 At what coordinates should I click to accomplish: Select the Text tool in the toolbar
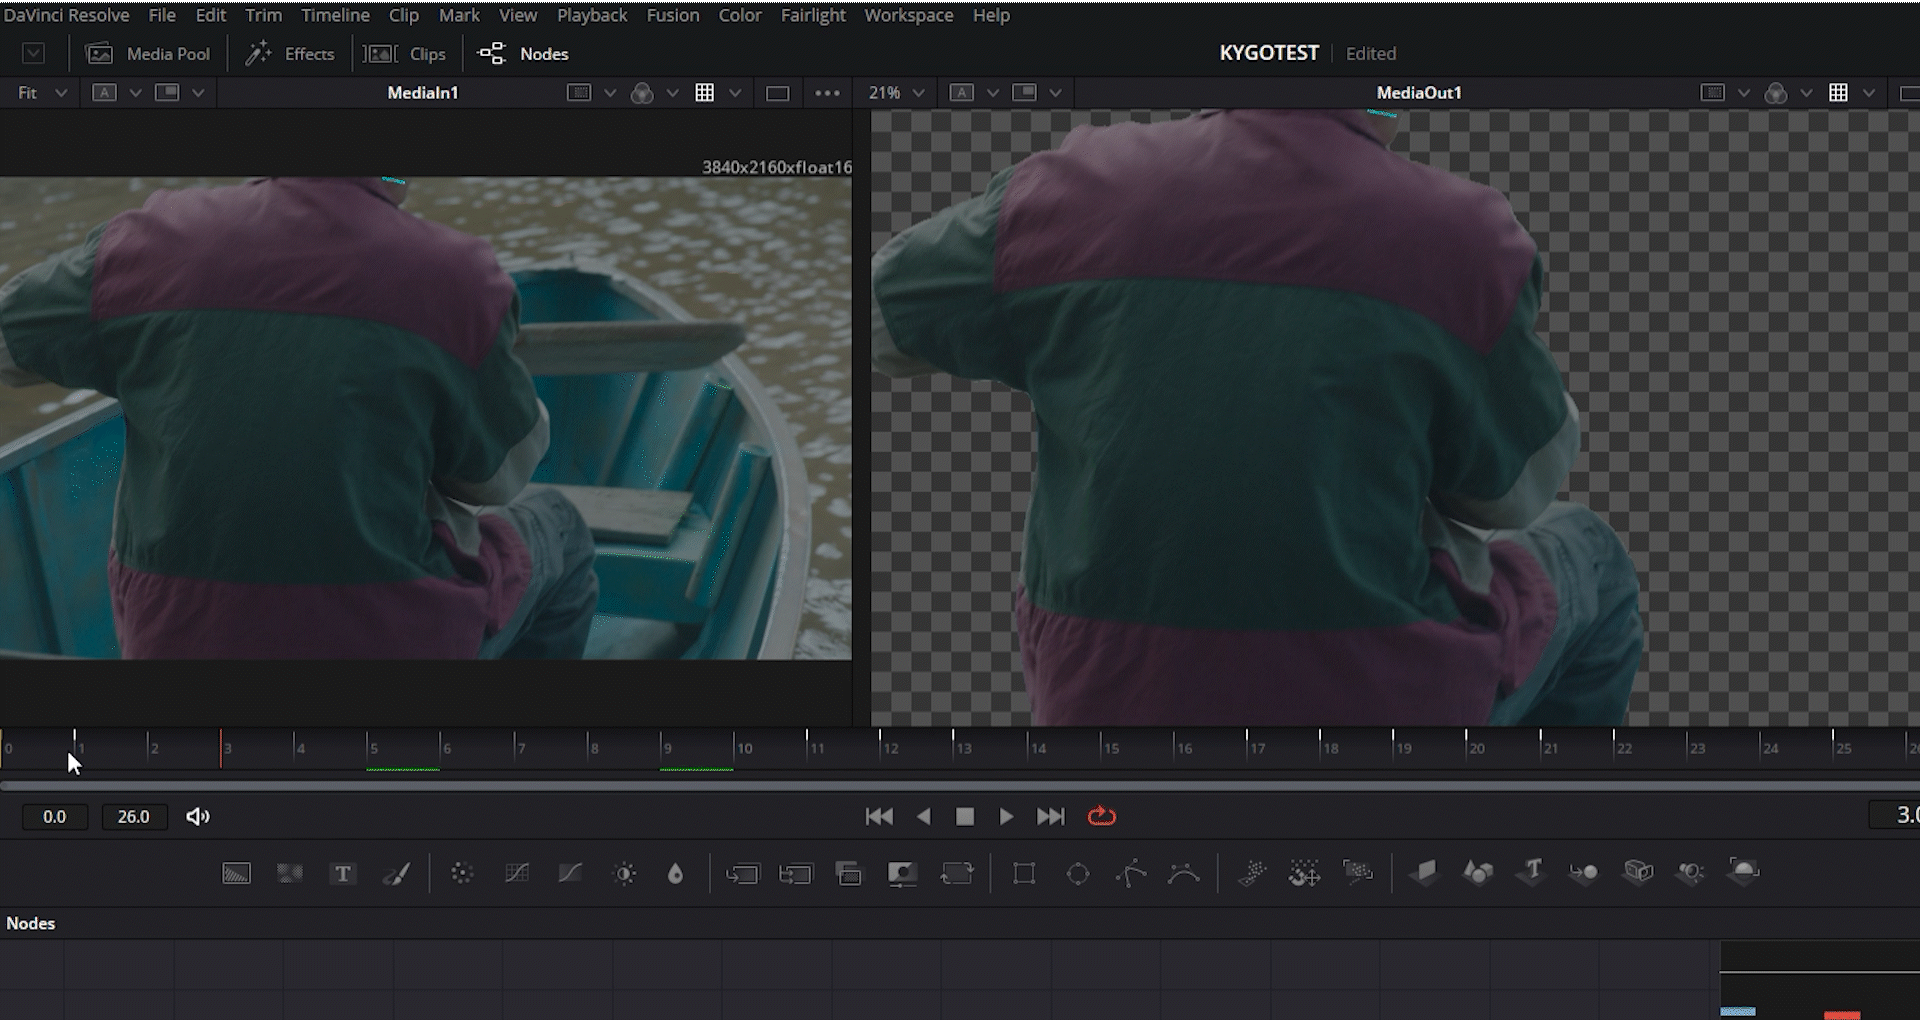[x=342, y=874]
